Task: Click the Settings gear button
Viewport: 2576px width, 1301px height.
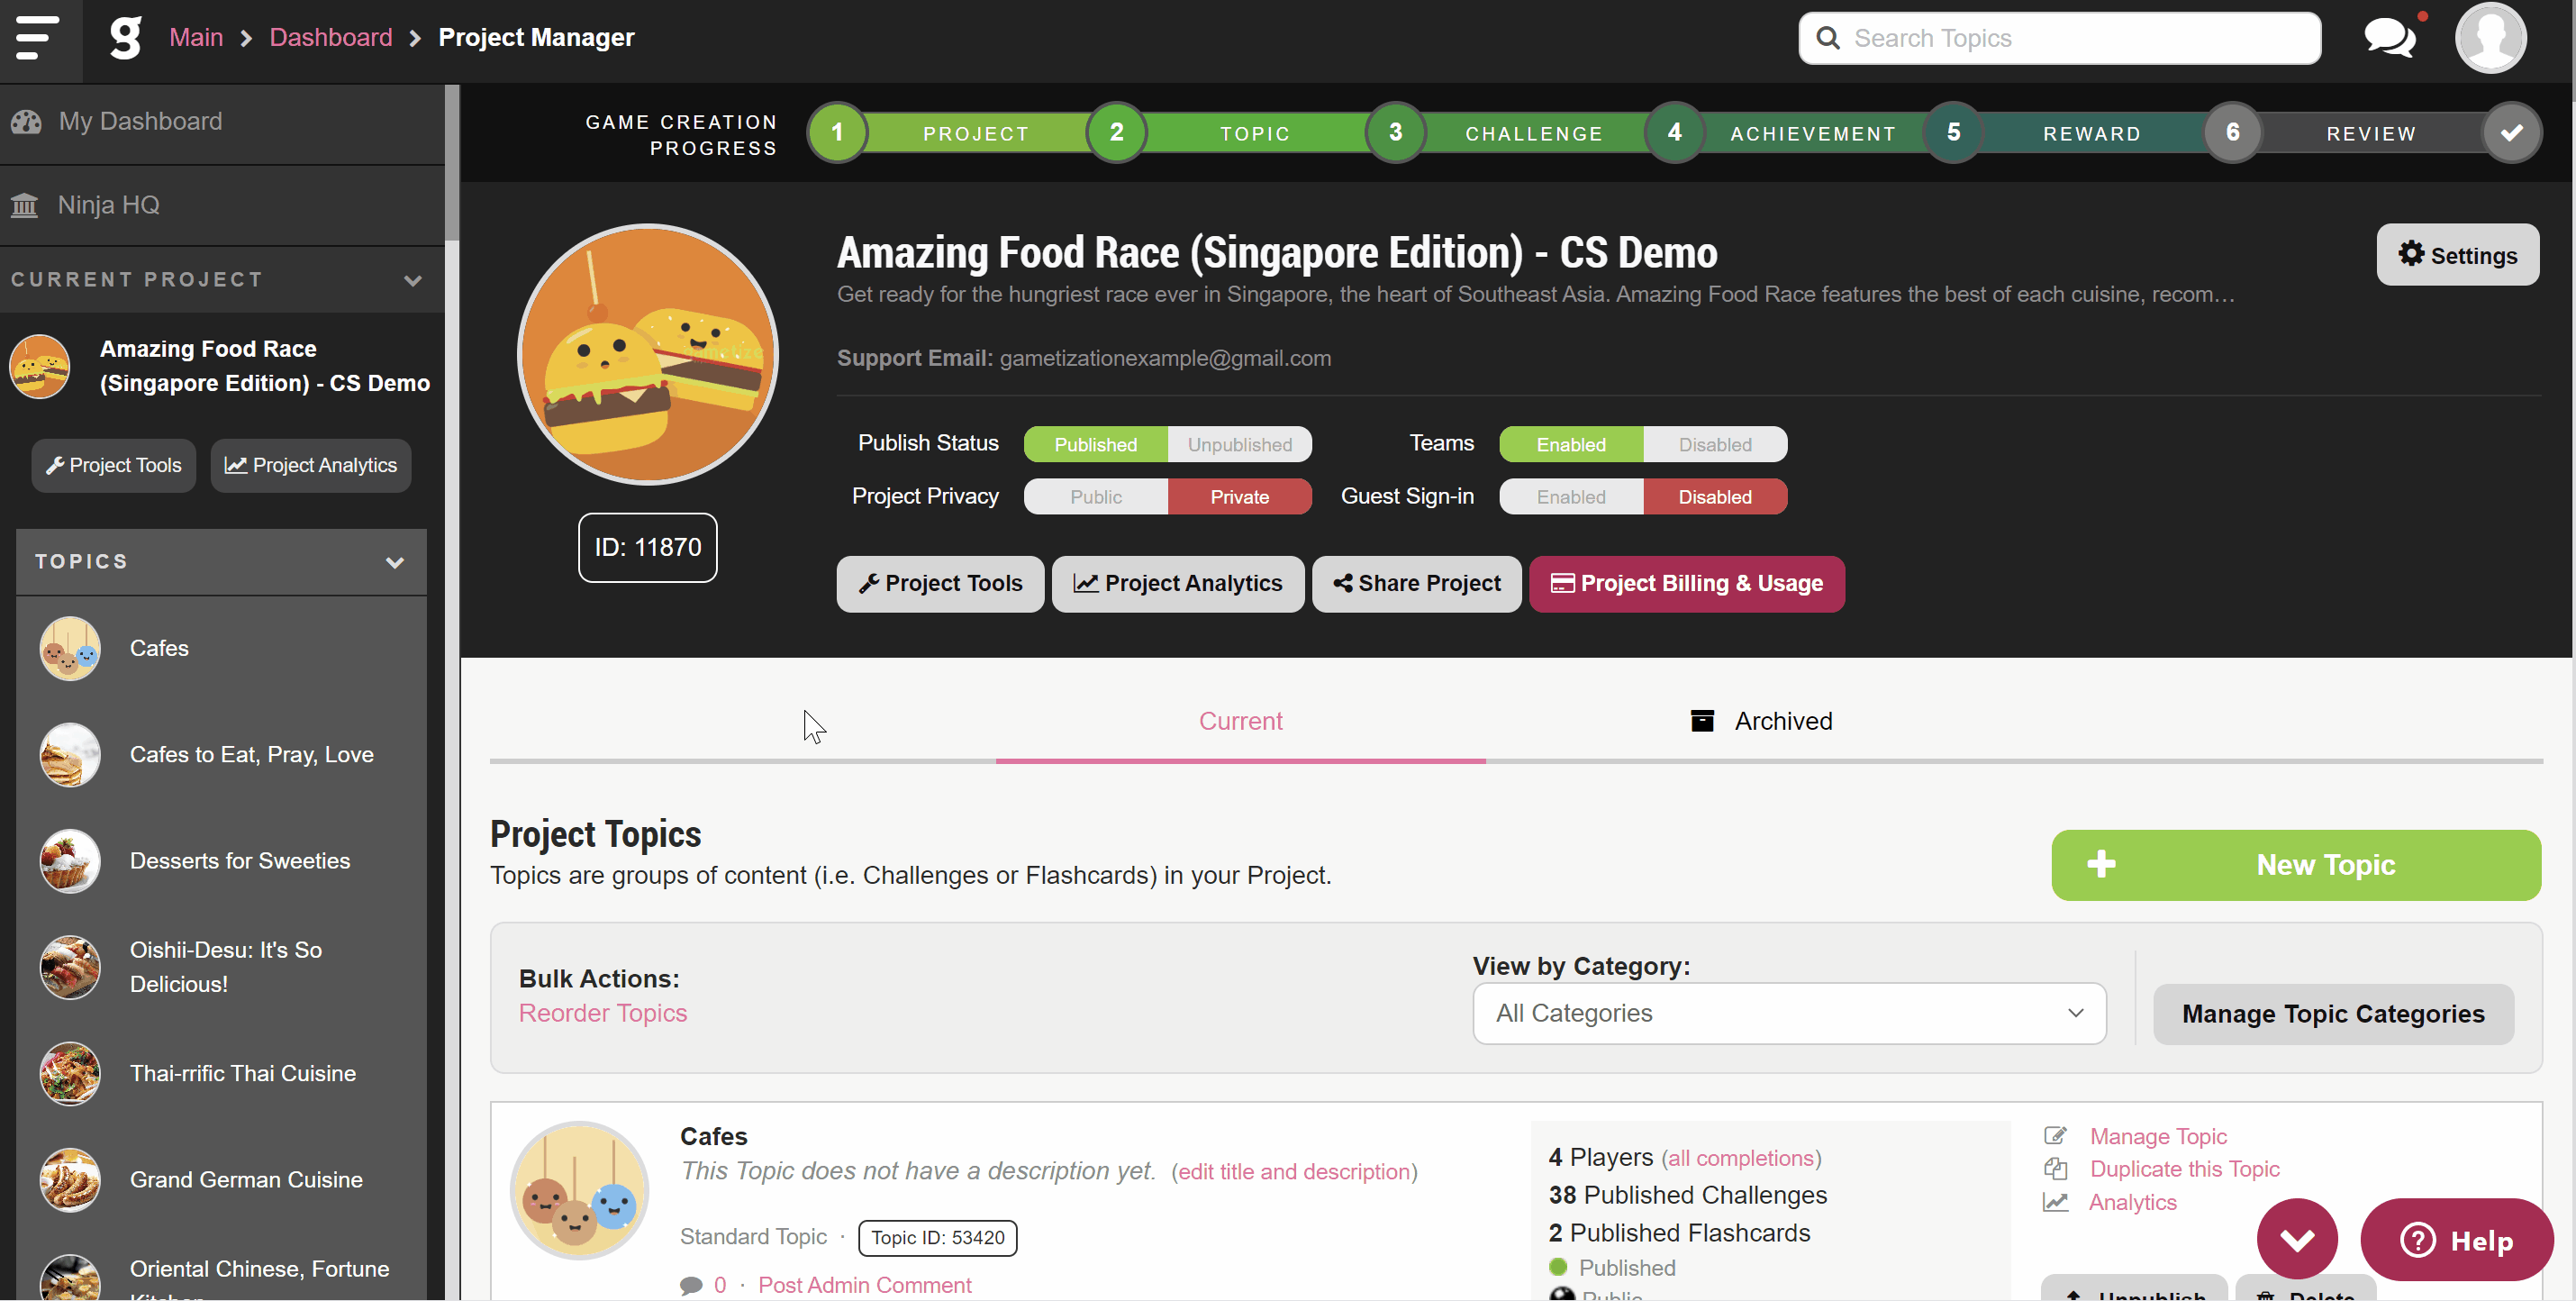Action: coord(2457,254)
